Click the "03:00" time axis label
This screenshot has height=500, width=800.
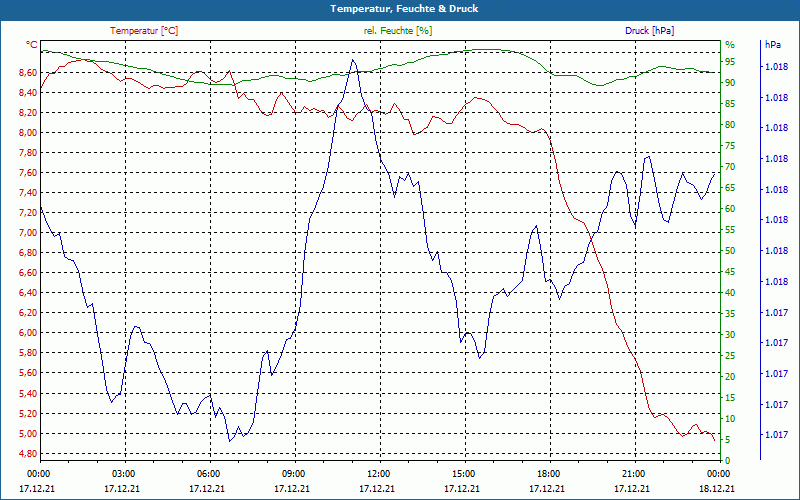click(123, 474)
